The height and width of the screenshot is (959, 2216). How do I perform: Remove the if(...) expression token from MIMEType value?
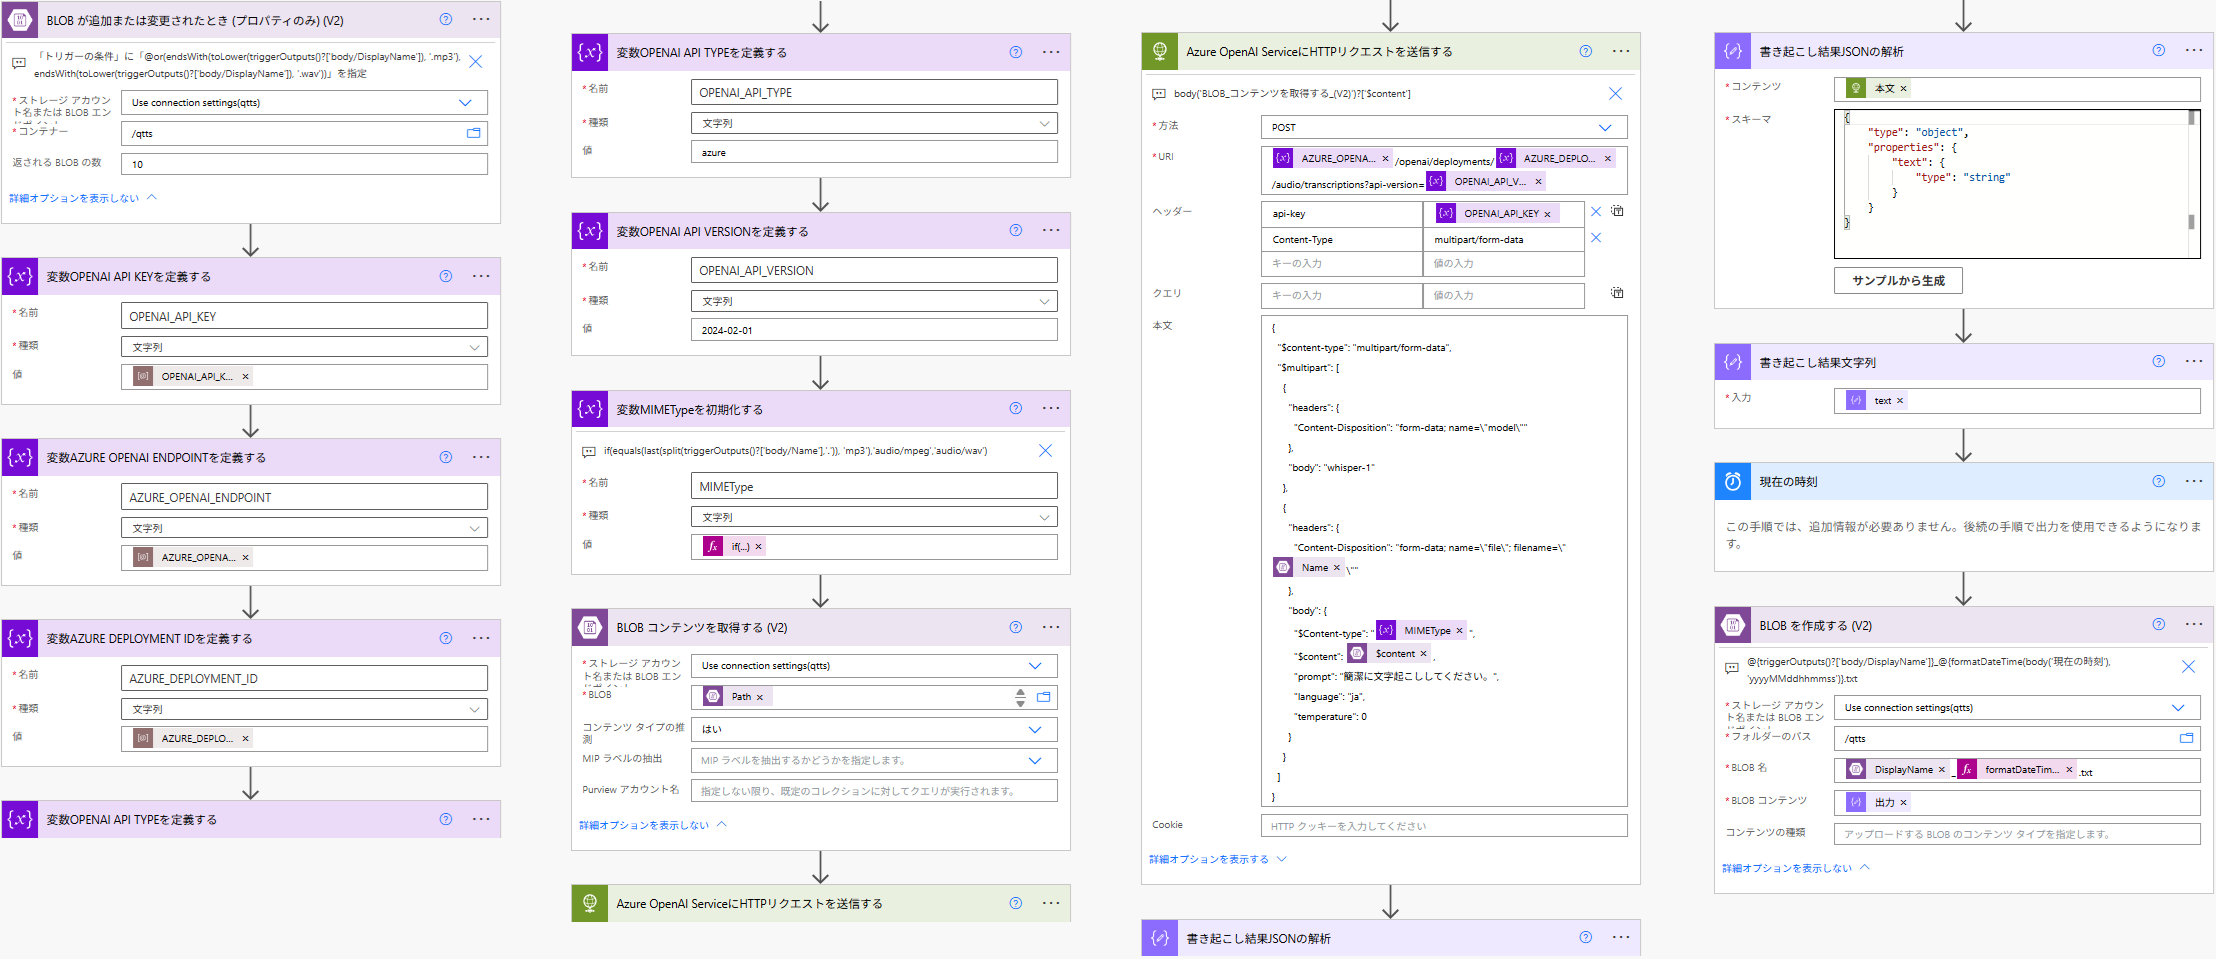[758, 547]
